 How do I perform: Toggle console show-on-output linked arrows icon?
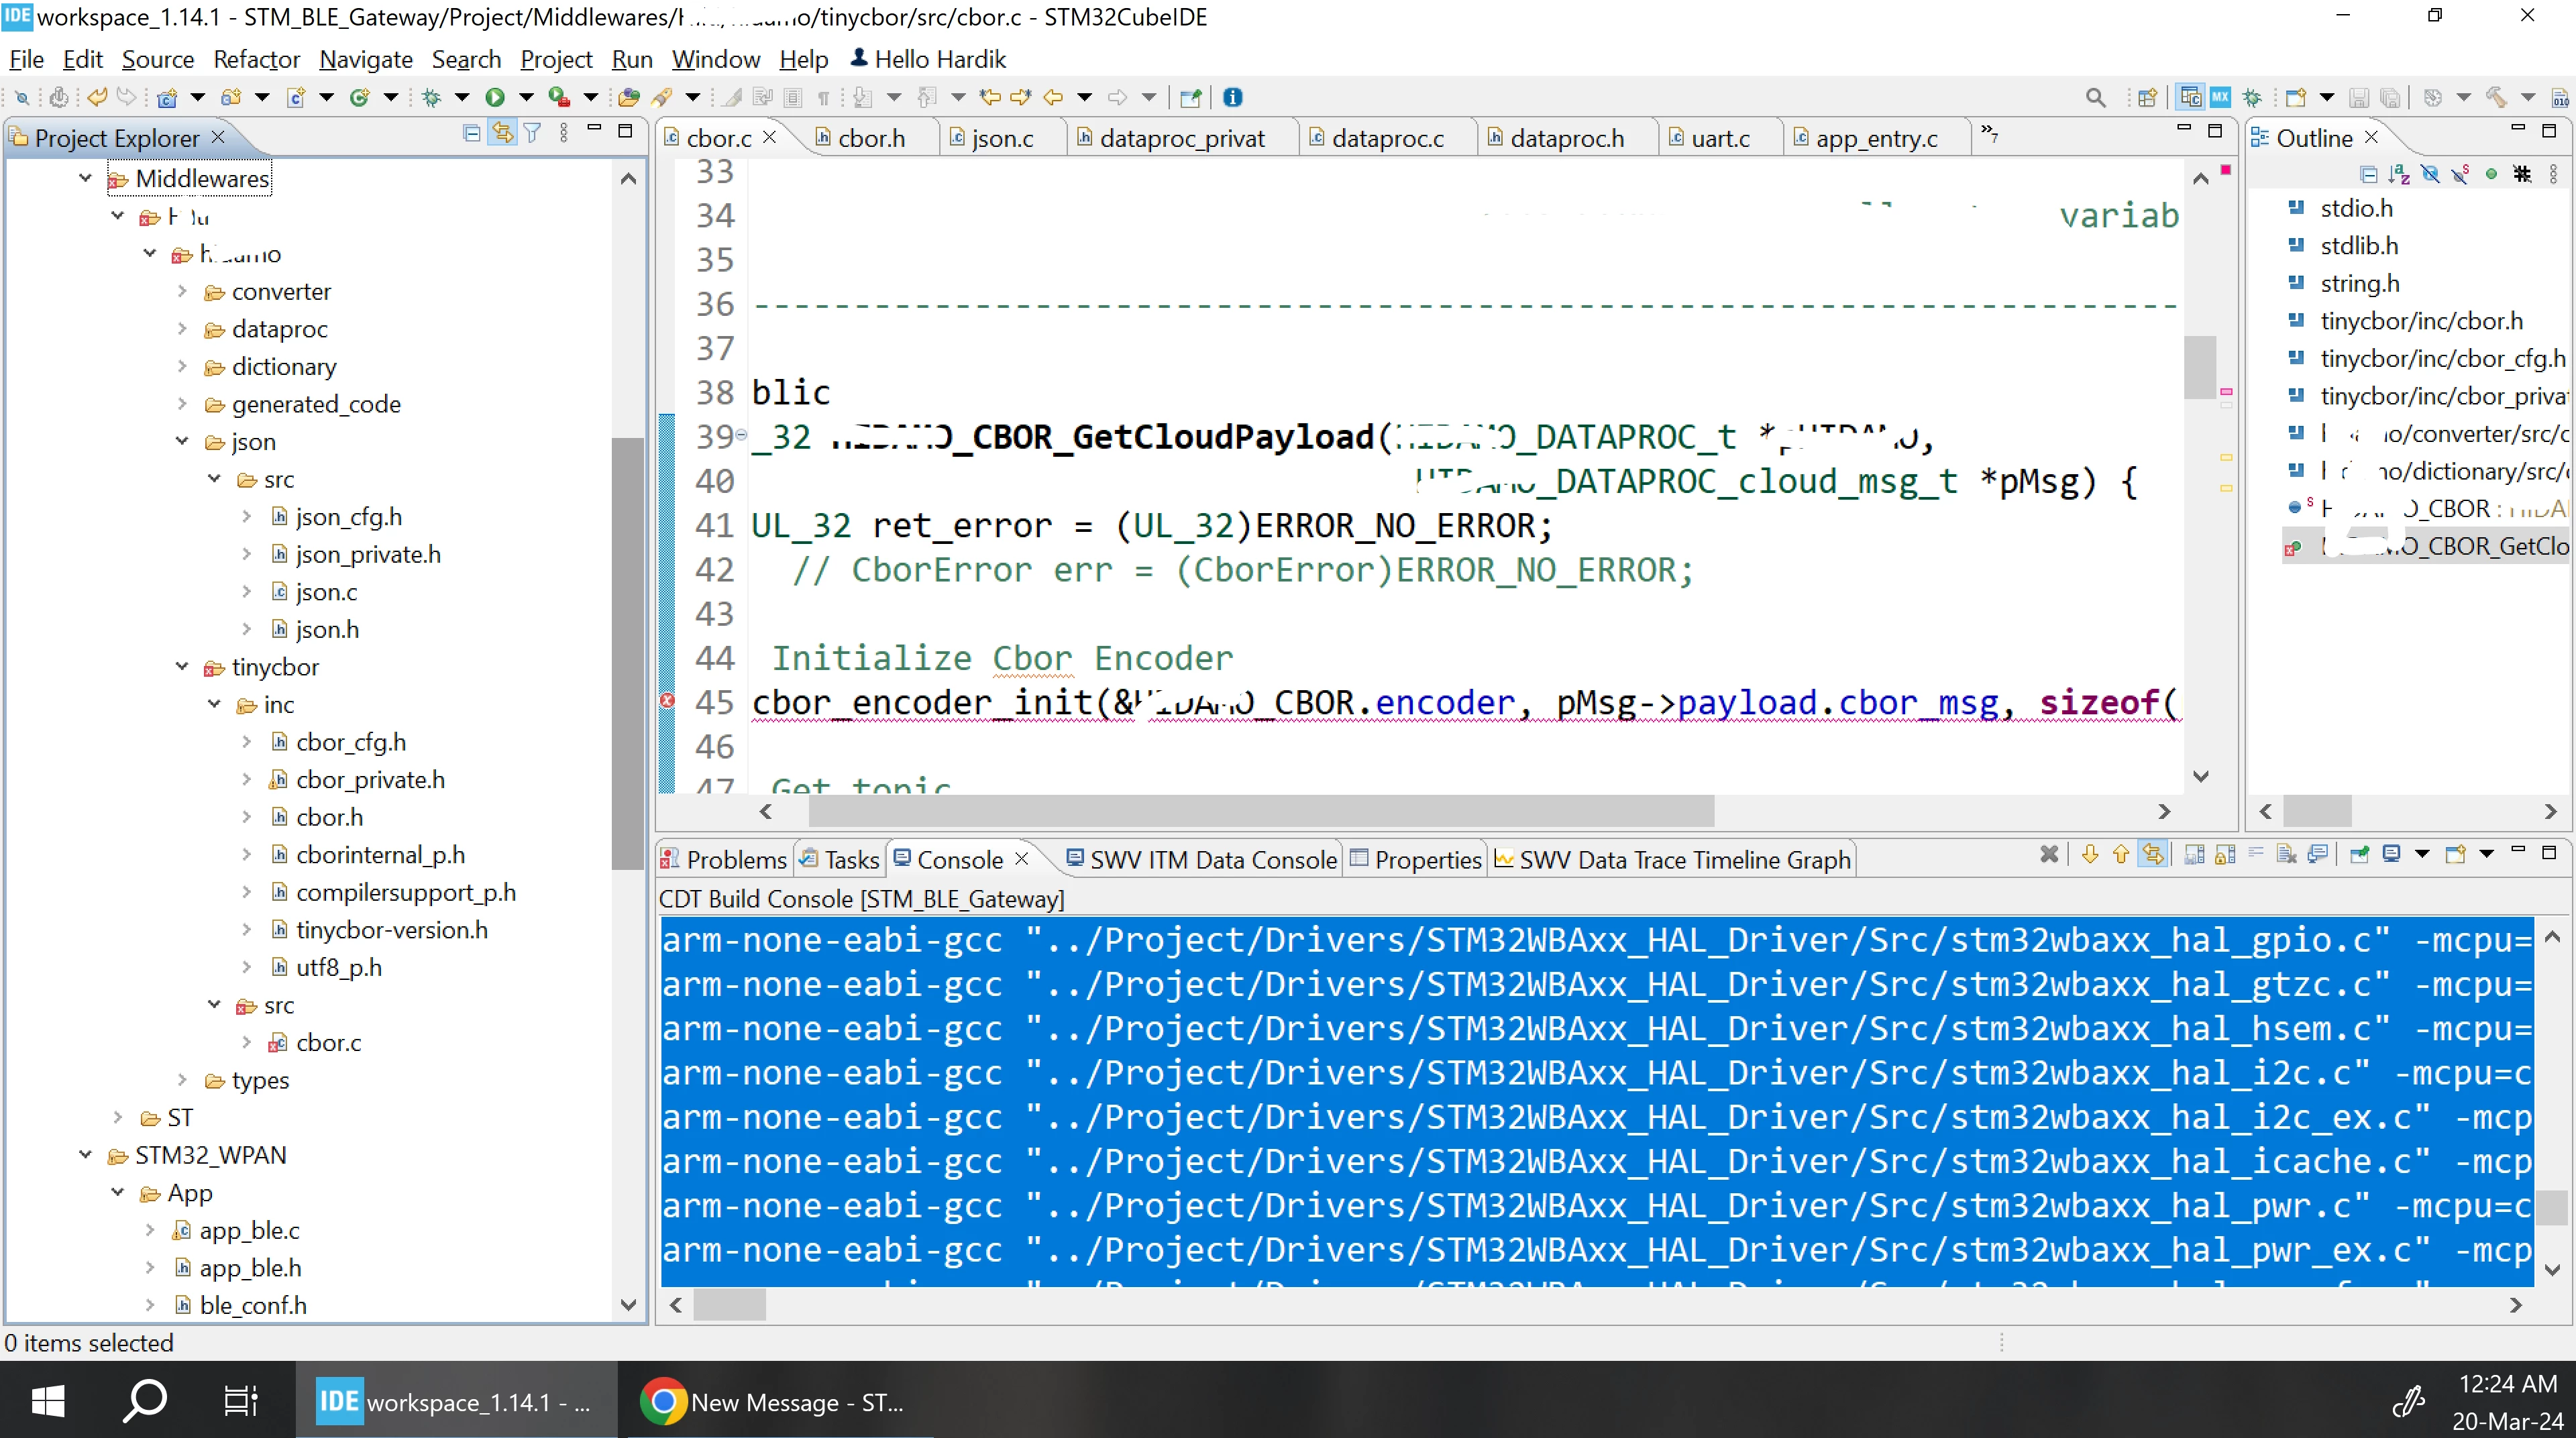pos(2153,855)
